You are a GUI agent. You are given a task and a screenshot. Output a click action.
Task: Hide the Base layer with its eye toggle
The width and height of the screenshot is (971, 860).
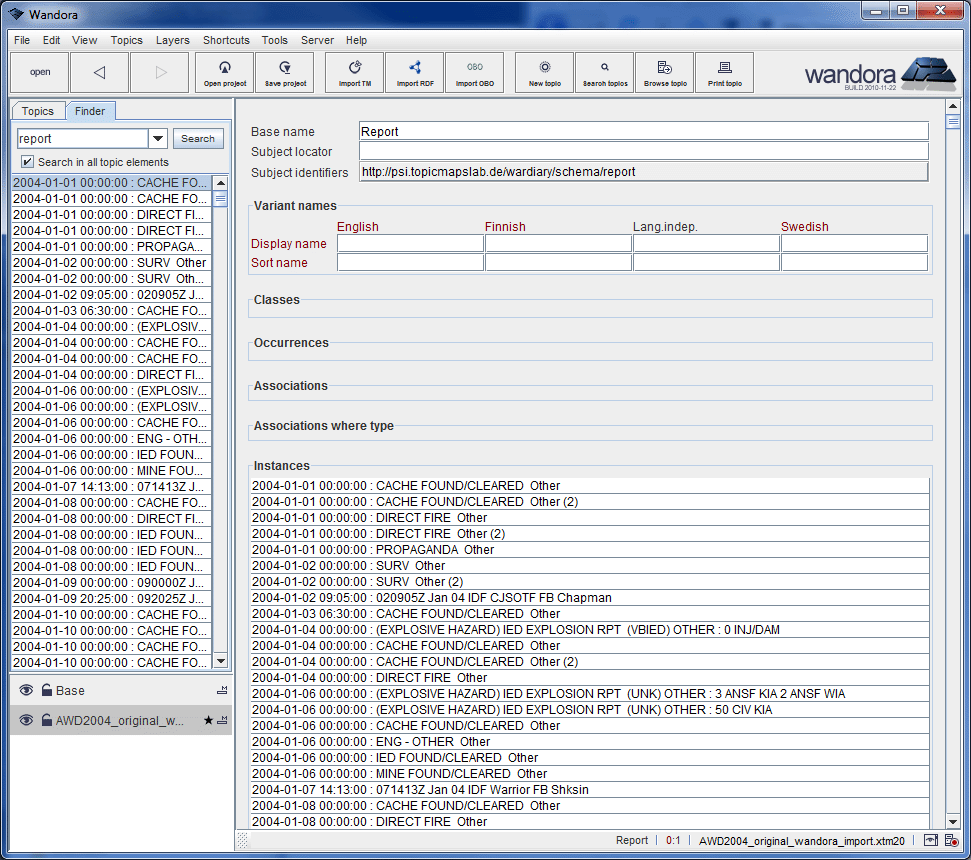click(x=24, y=690)
